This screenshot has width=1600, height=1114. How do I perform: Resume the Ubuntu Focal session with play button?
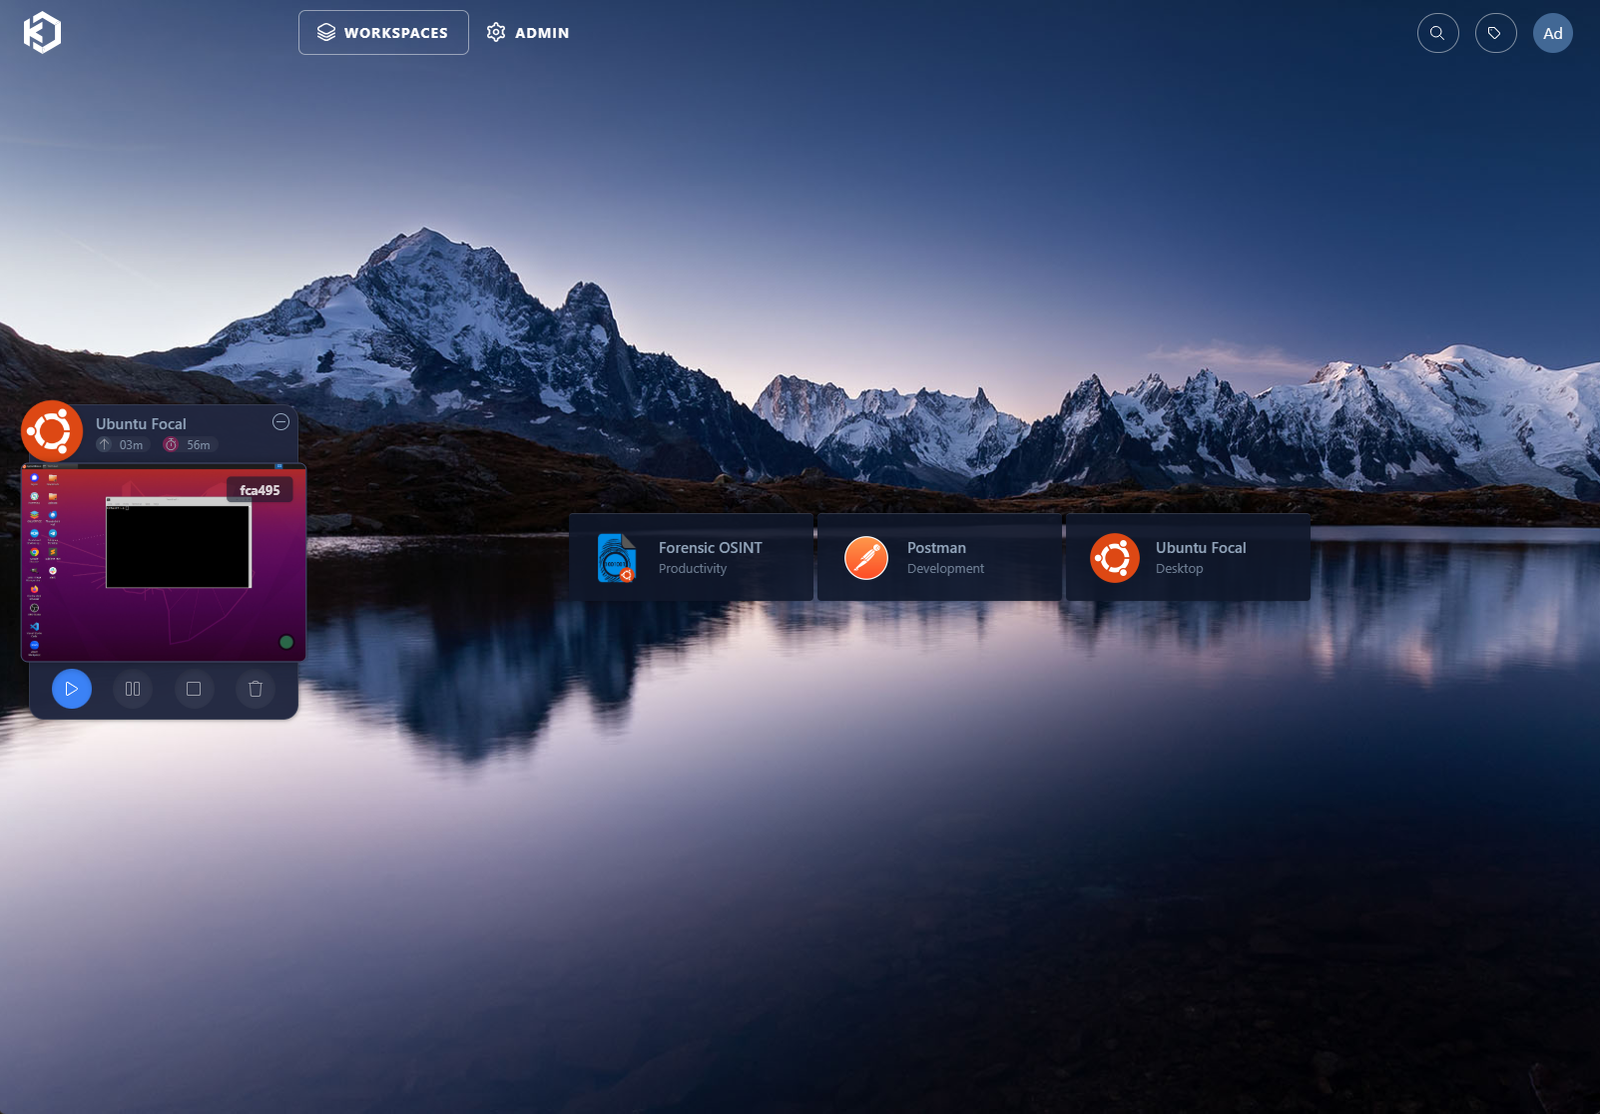pyautogui.click(x=72, y=689)
